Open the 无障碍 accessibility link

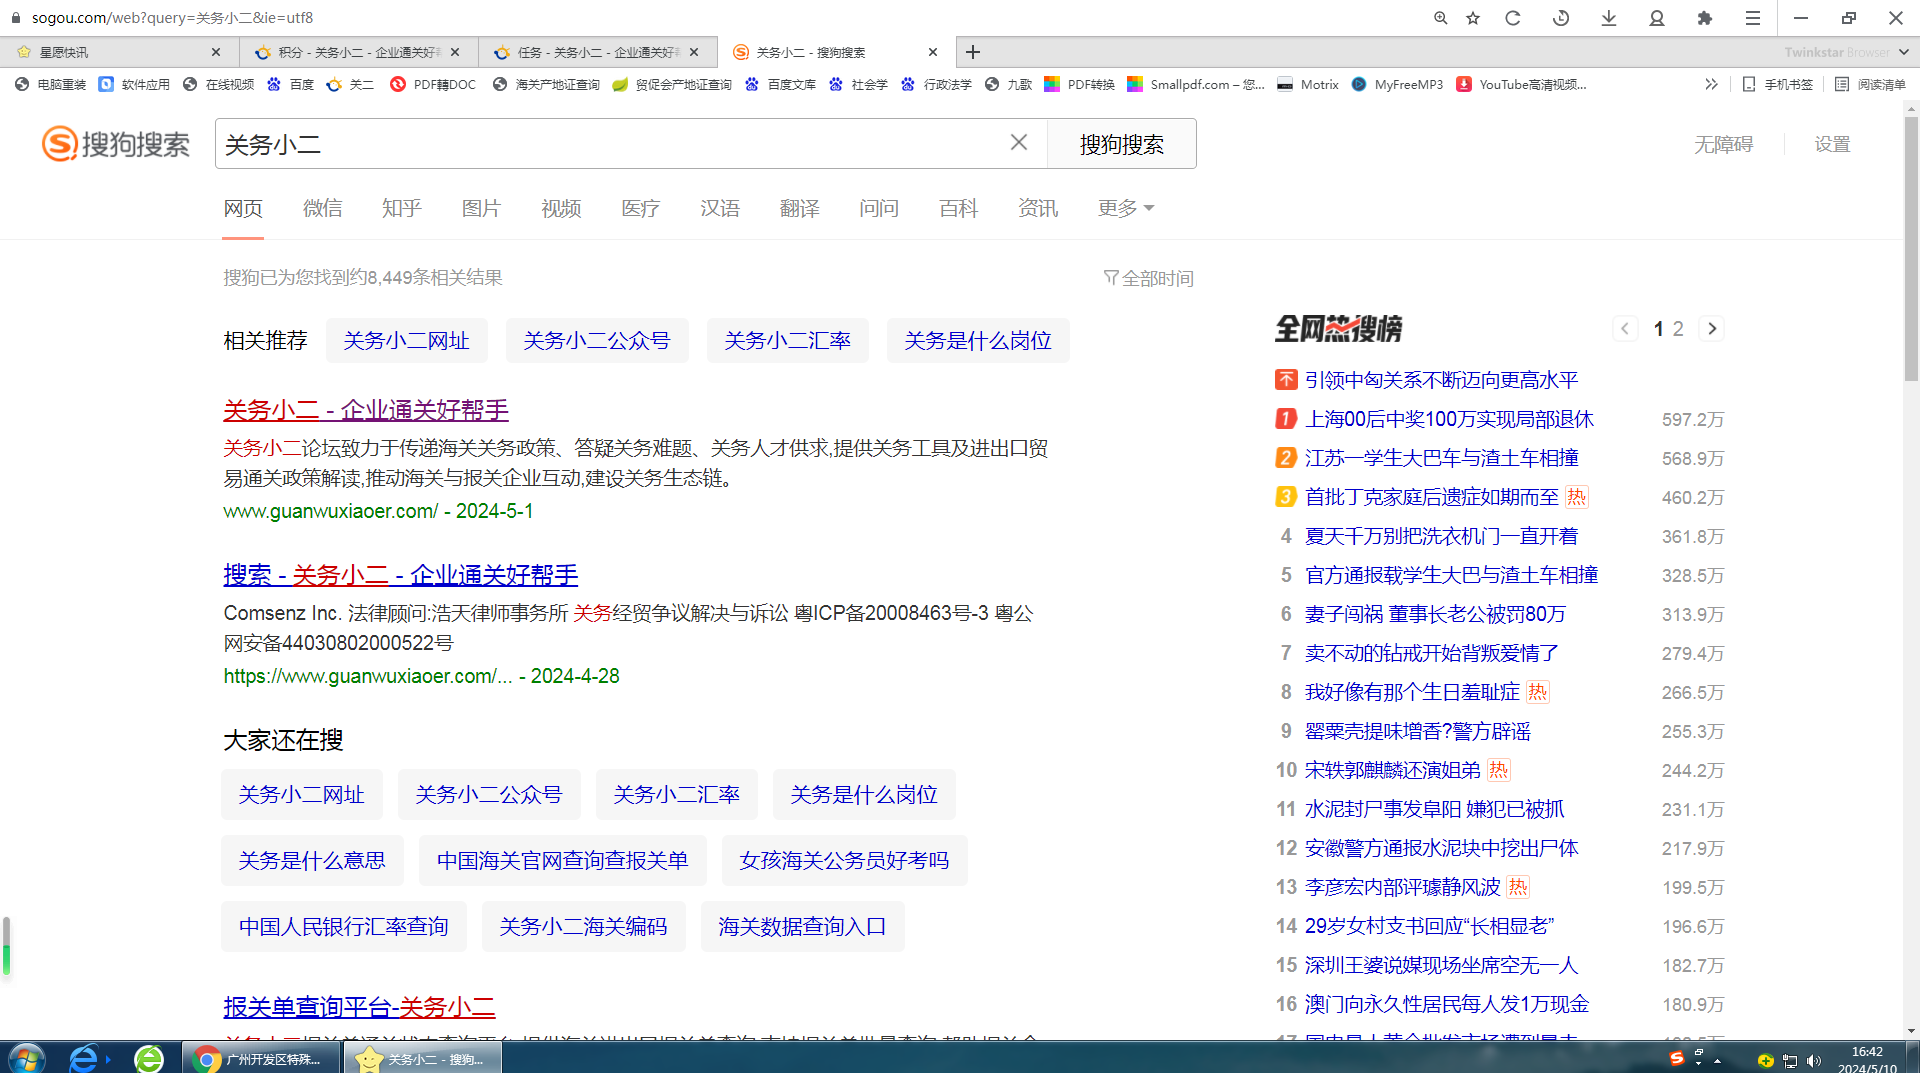click(x=1723, y=144)
